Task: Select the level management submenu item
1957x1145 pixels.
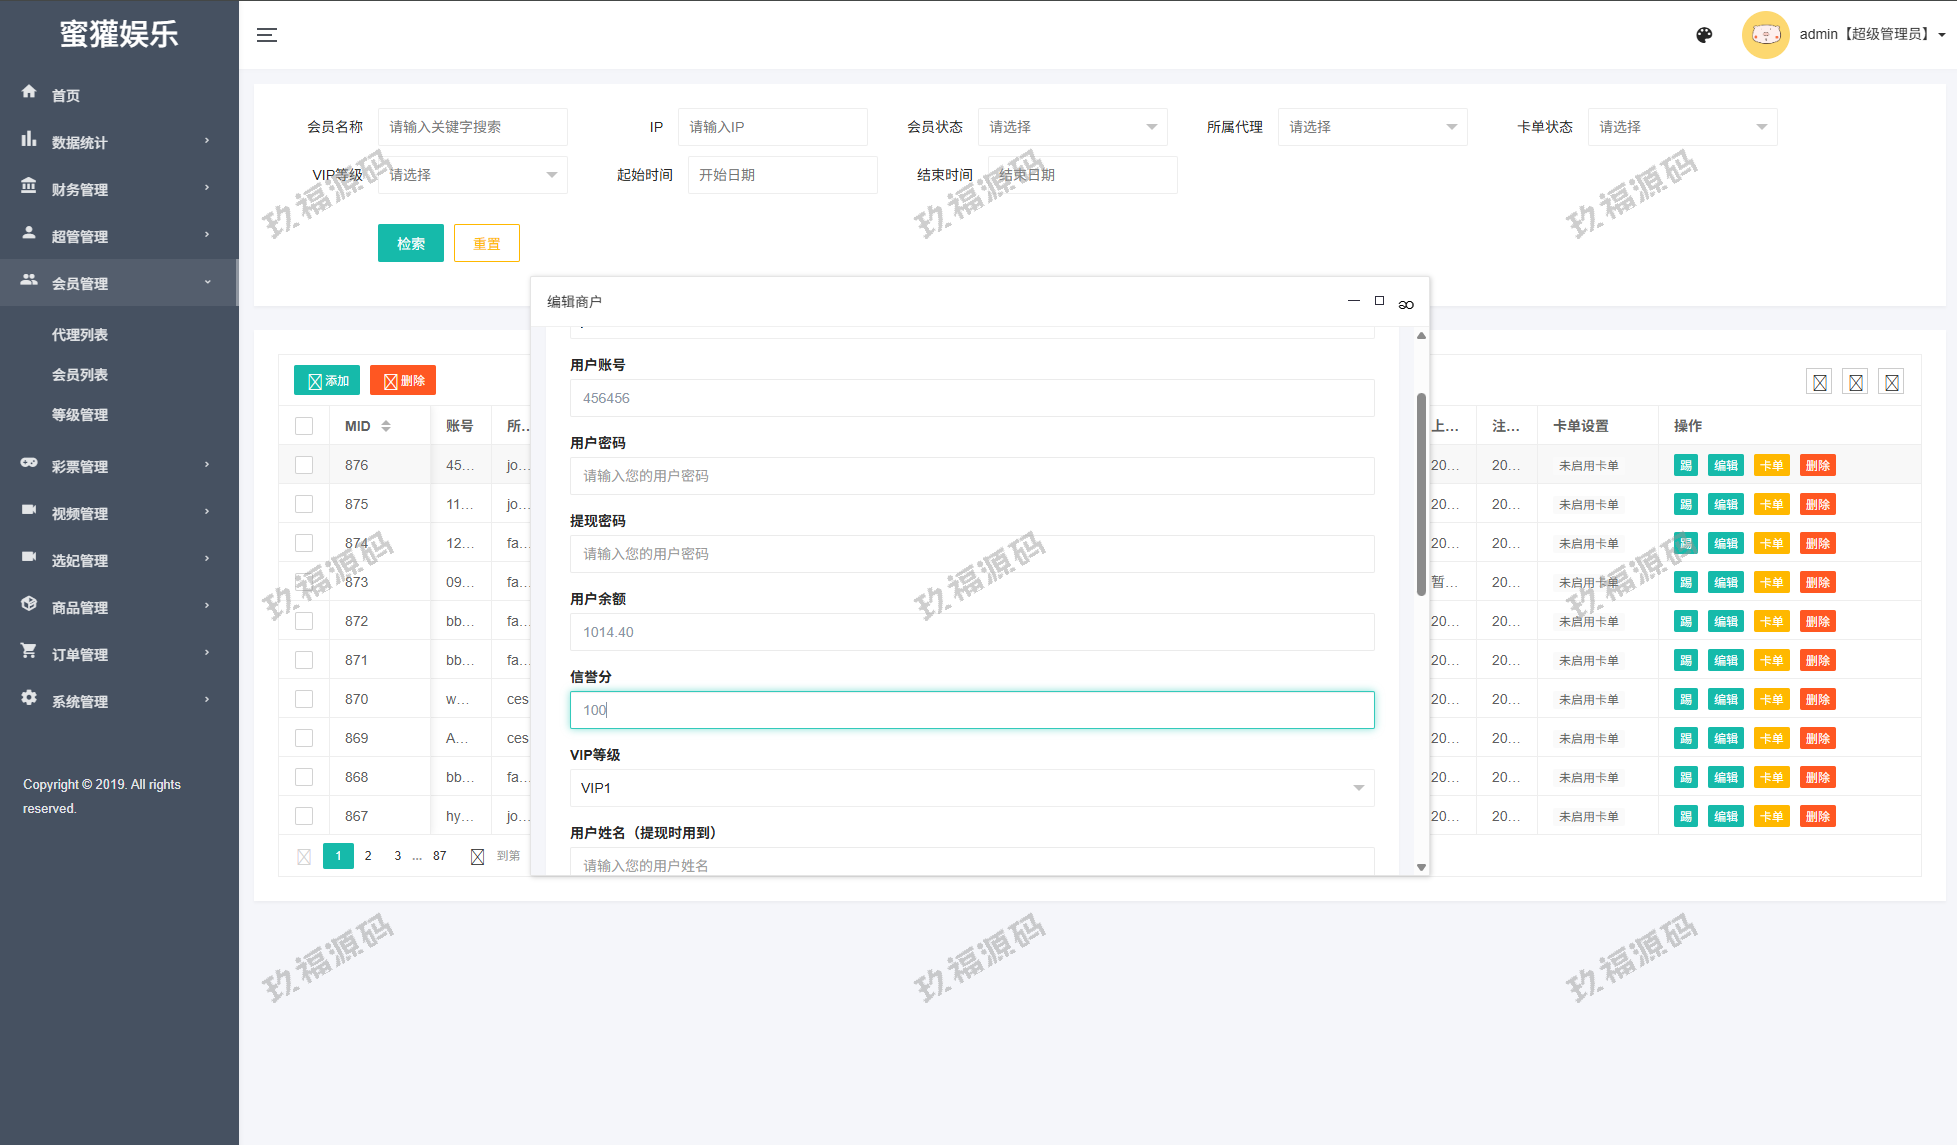Action: click(x=80, y=415)
